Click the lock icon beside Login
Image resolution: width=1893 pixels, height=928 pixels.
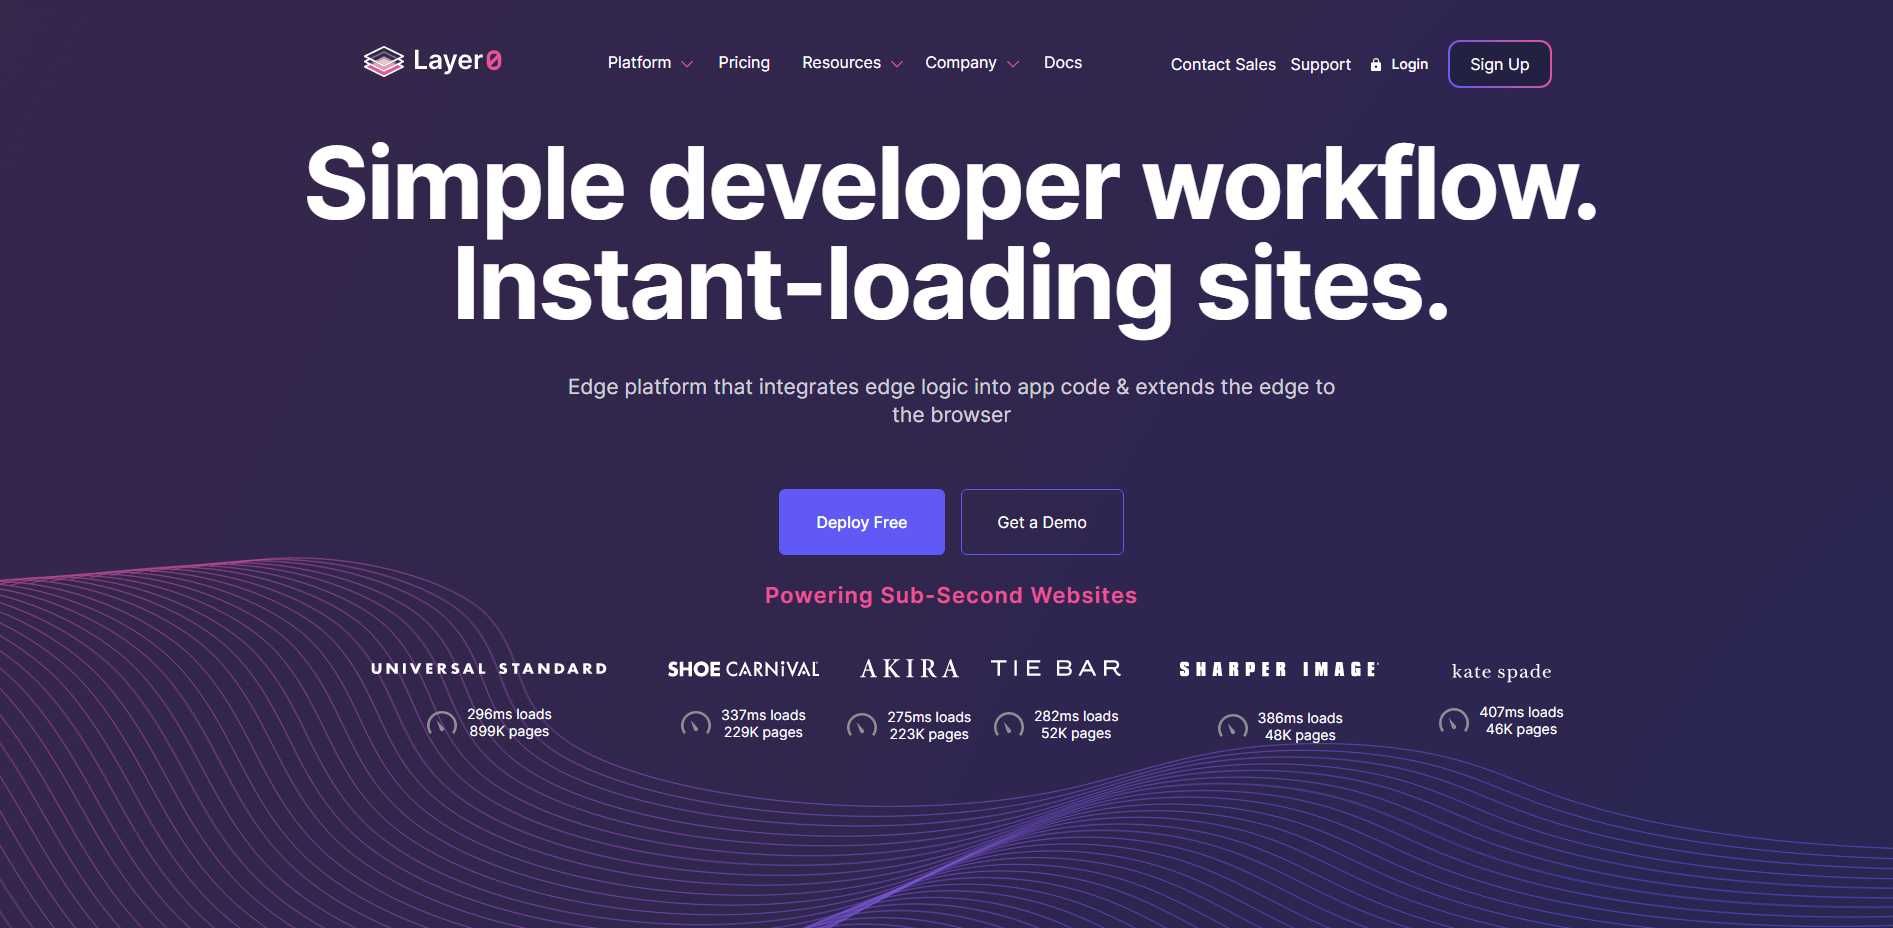[x=1376, y=65]
